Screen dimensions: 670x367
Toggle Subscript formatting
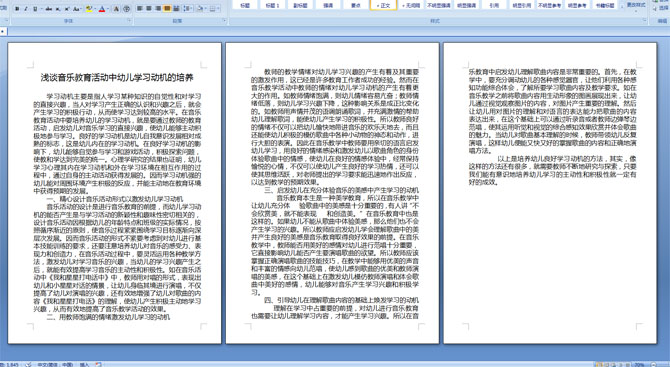click(58, 9)
